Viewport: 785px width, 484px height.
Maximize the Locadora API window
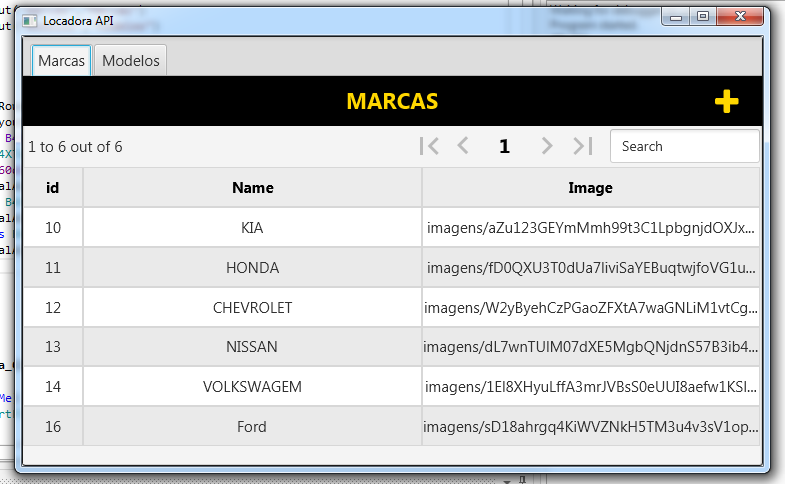click(x=703, y=17)
